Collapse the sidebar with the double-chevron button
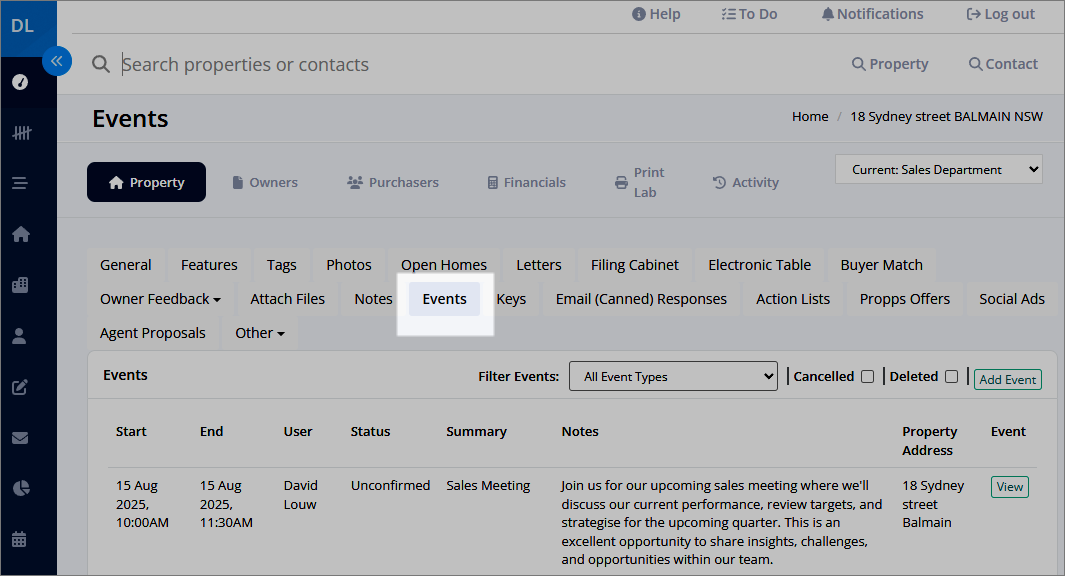 tap(57, 61)
